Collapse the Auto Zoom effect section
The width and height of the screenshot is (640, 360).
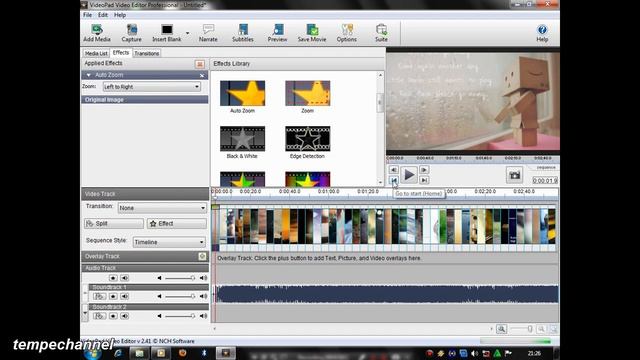(x=89, y=75)
